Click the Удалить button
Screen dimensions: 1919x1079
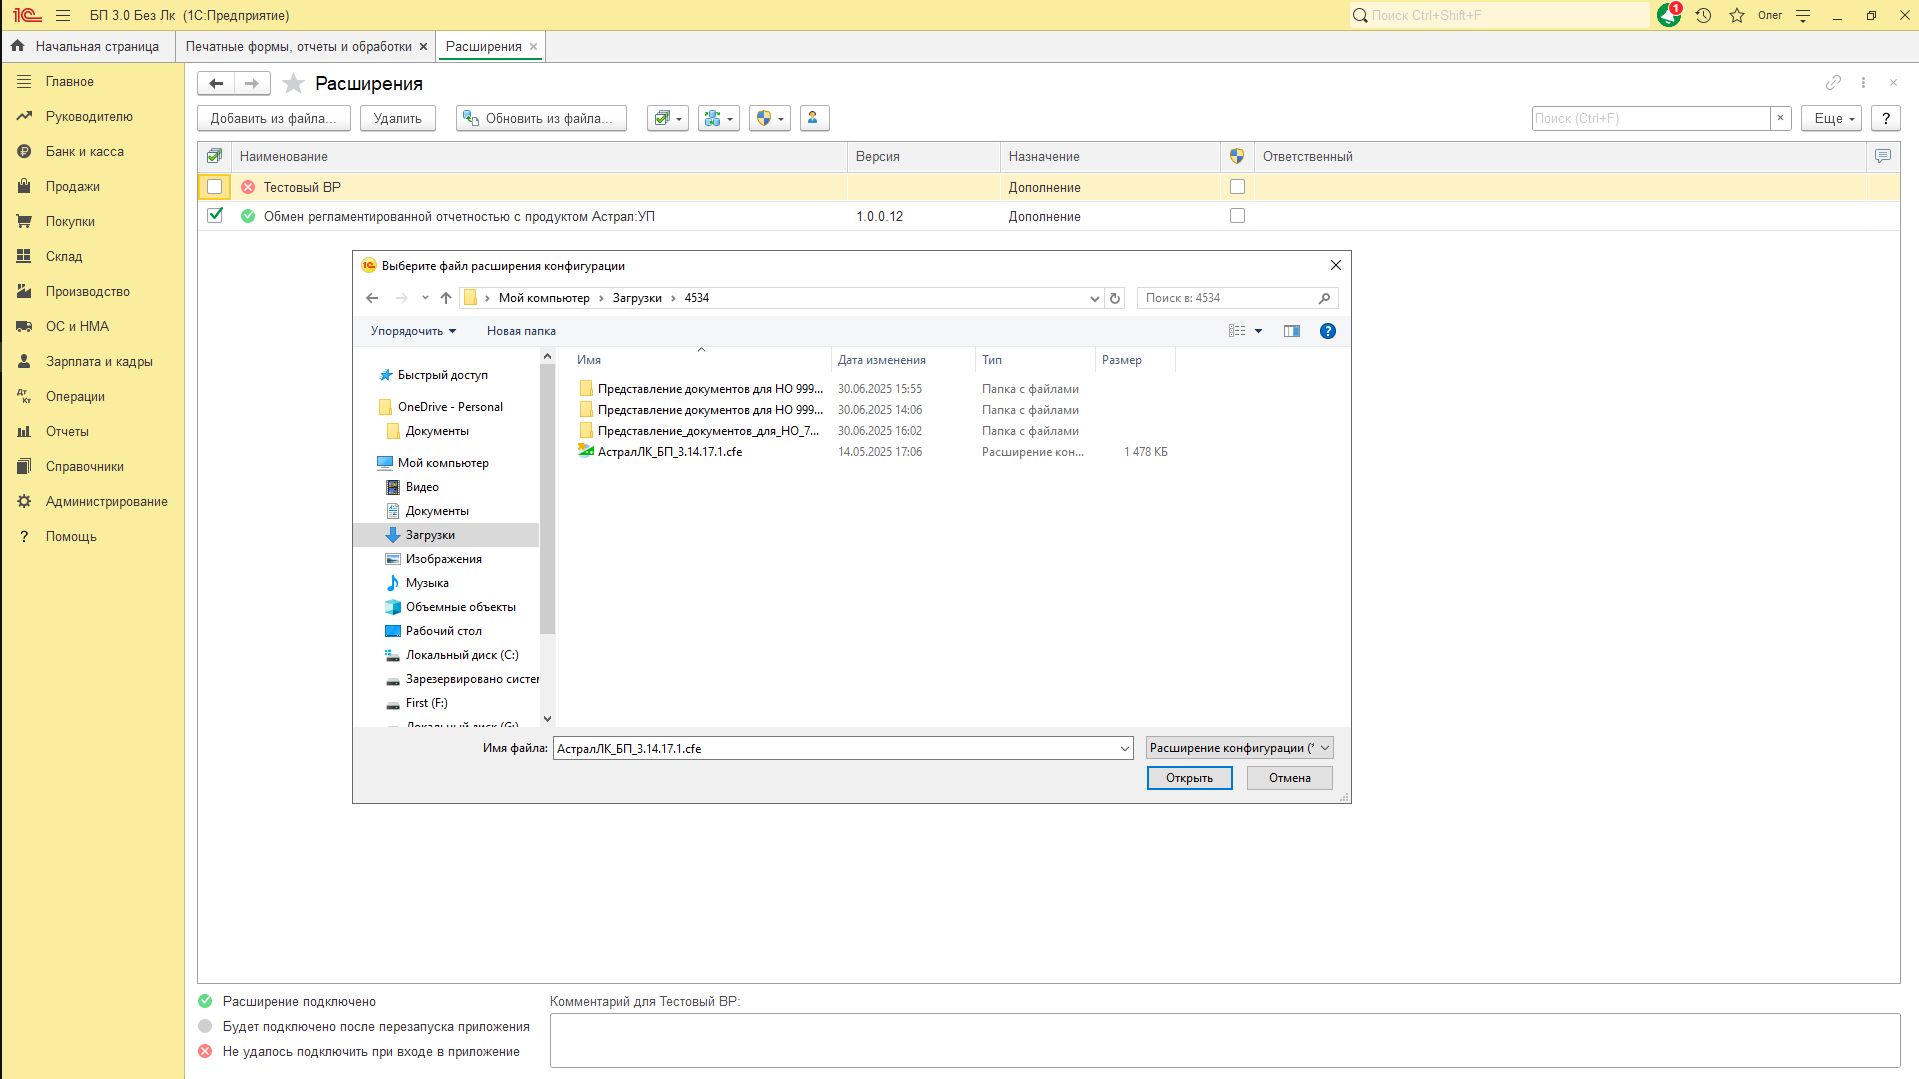(397, 118)
